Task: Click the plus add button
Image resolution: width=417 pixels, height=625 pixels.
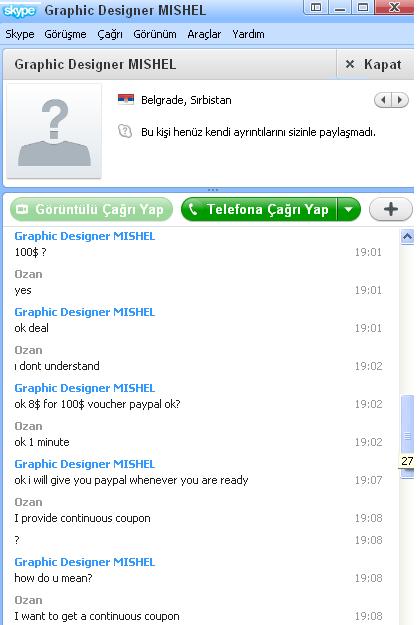Action: pyautogui.click(x=391, y=209)
